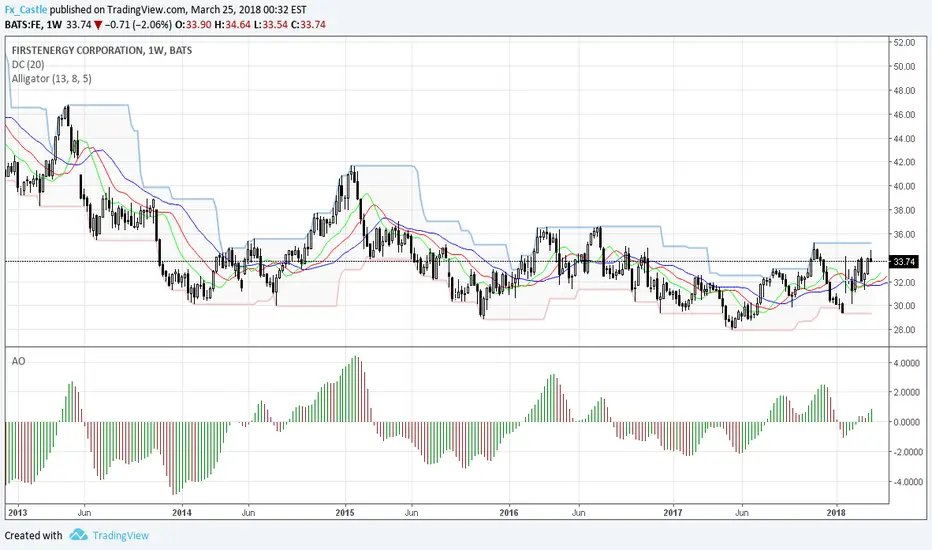Click the 28.00 price axis label
Screen dimensions: 932x550
(x=904, y=330)
